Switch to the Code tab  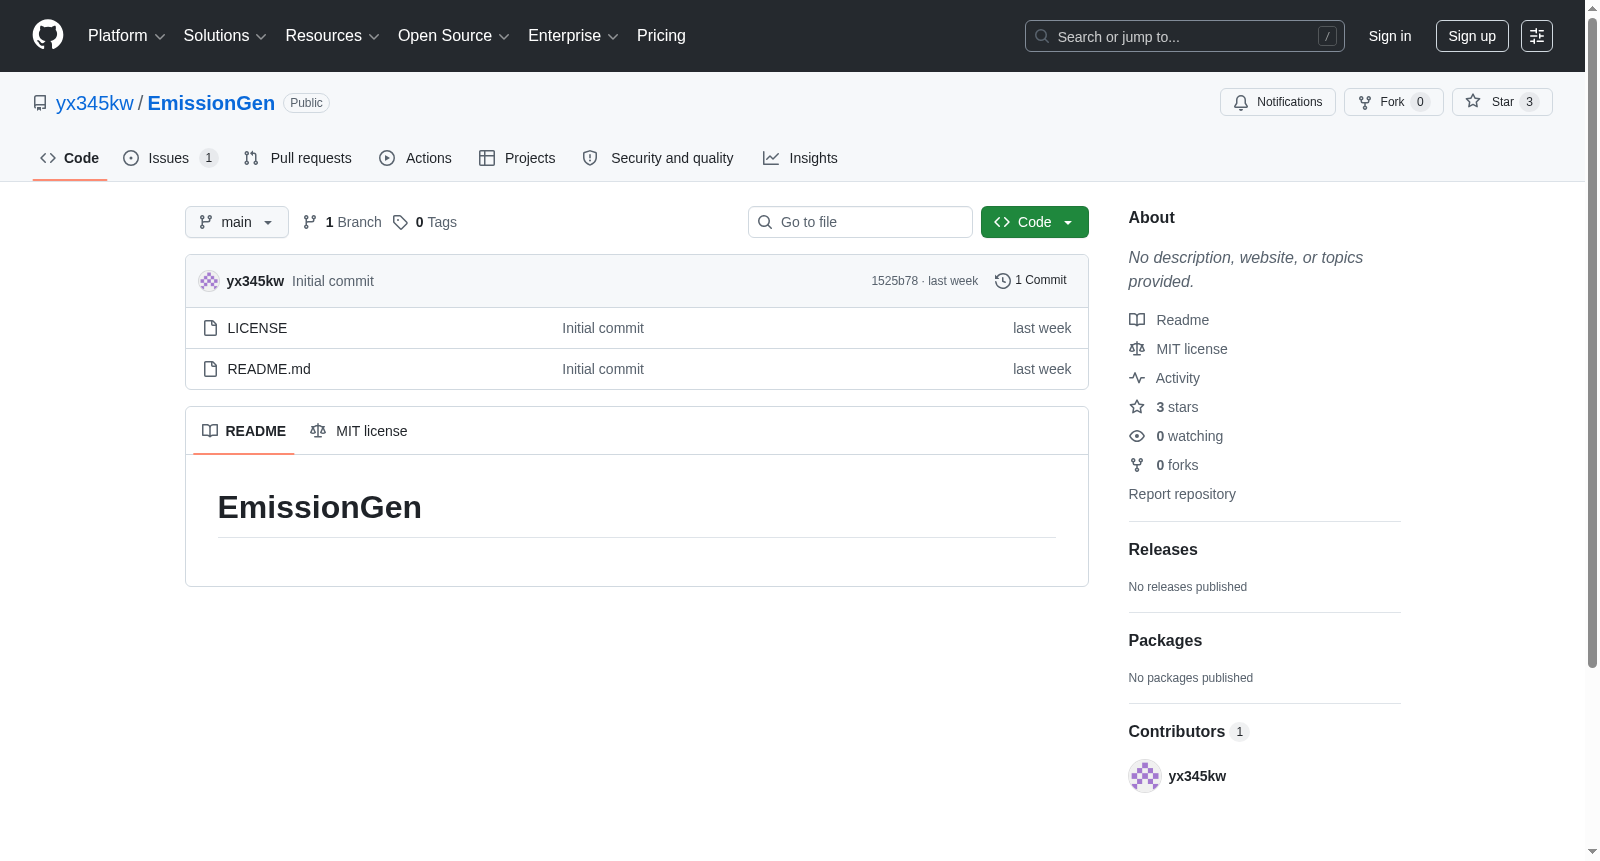pyautogui.click(x=70, y=158)
